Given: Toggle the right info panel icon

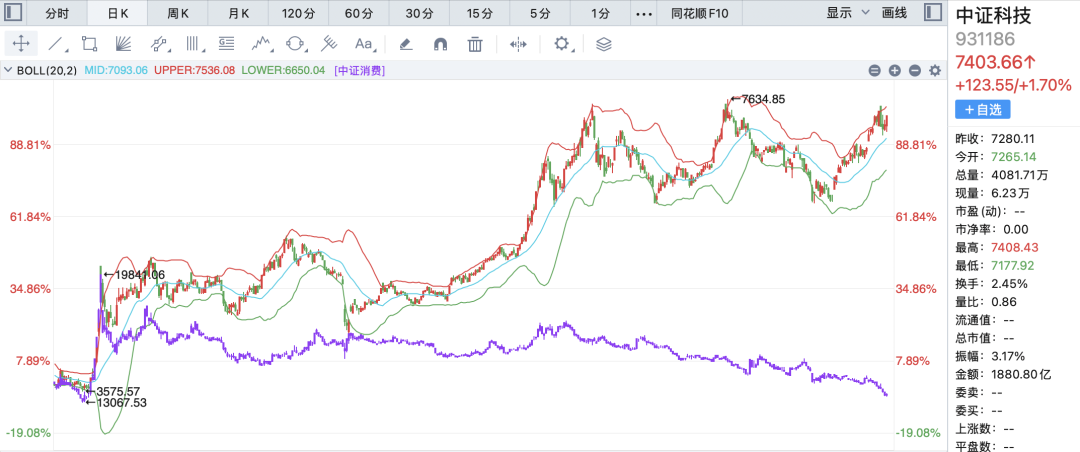Looking at the screenshot, I should [x=933, y=12].
